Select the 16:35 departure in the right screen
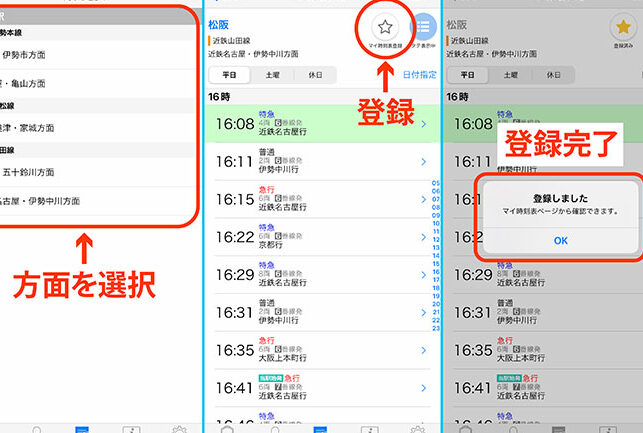Screen dimensions: 643x433 (x=543, y=350)
